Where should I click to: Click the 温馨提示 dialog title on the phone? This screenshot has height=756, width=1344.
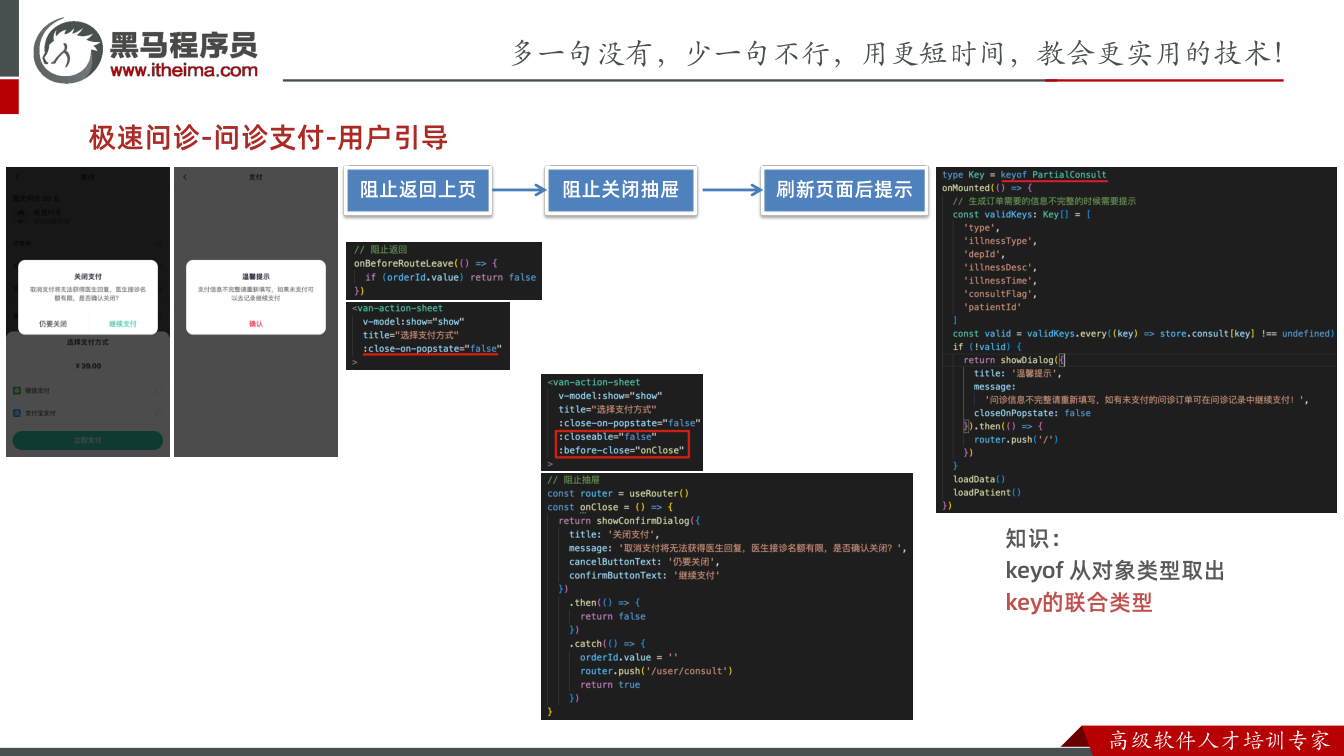[x=256, y=276]
